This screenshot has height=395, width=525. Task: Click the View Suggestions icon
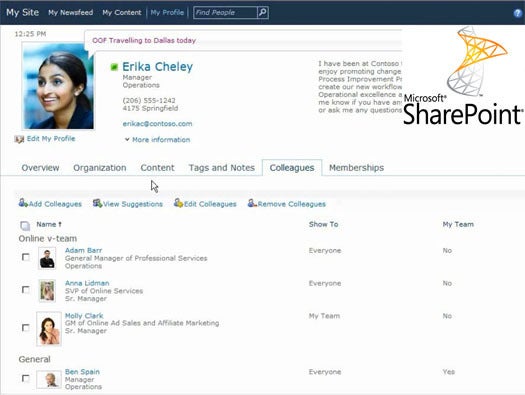tap(97, 203)
